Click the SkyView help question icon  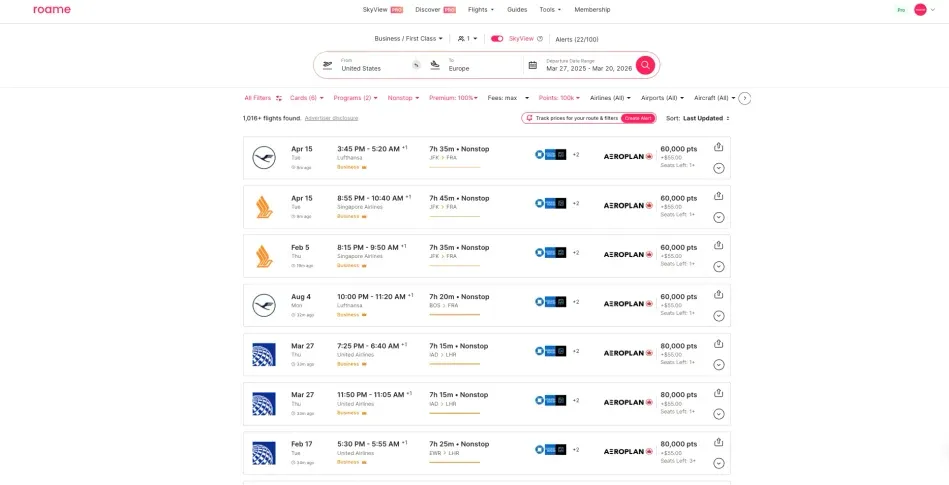pos(540,39)
